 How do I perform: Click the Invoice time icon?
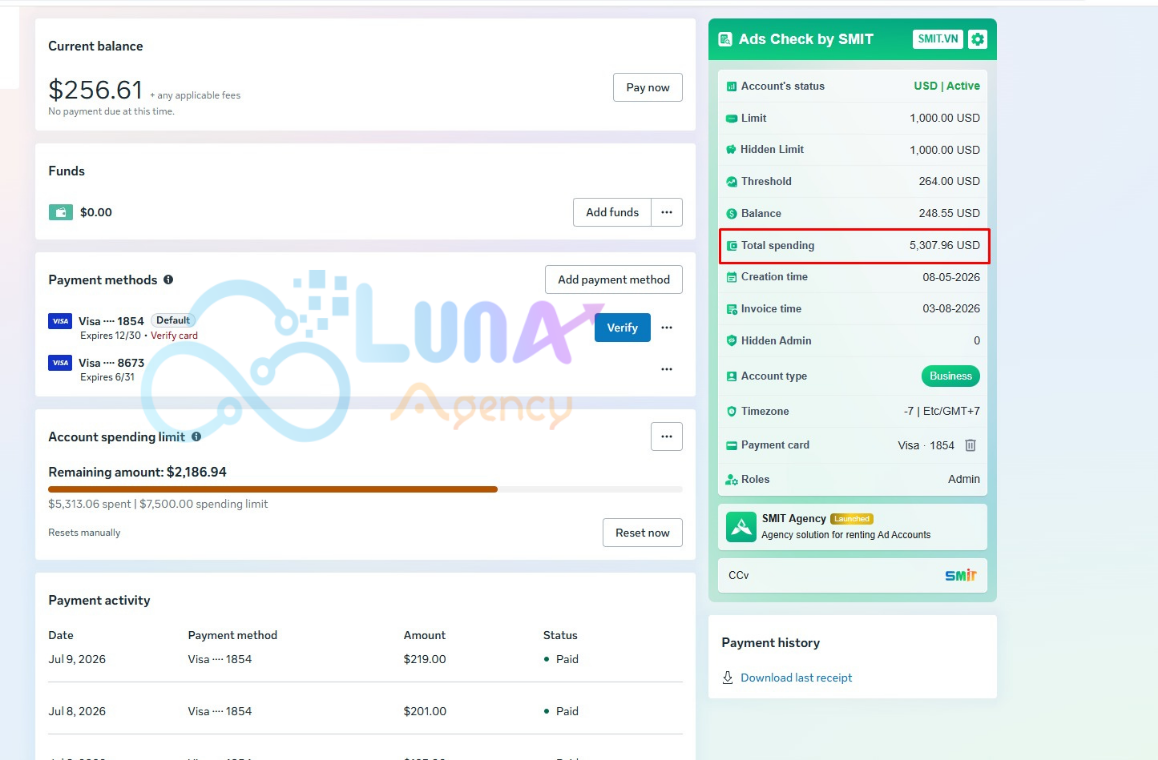731,309
